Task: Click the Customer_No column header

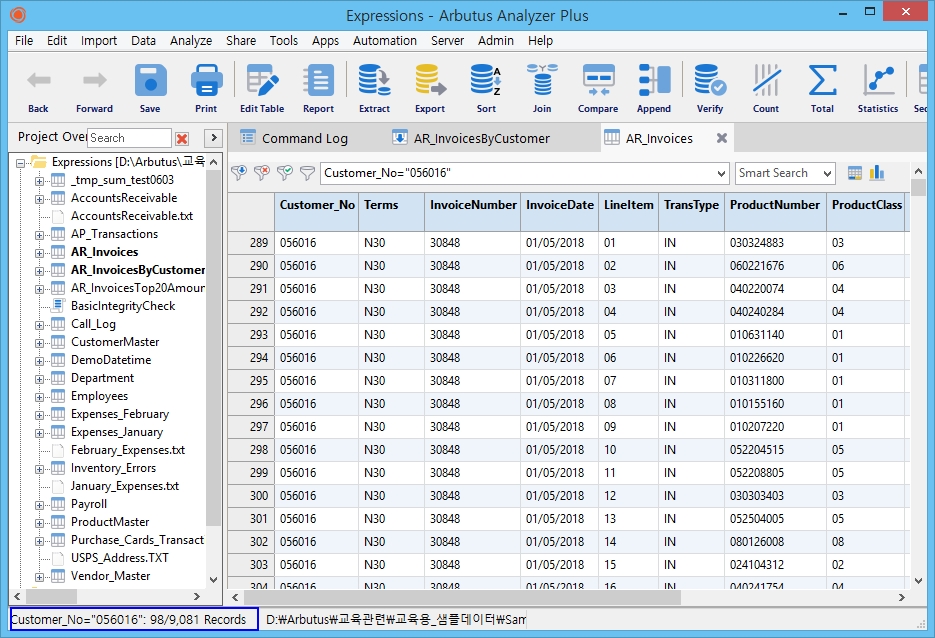Action: tap(317, 212)
